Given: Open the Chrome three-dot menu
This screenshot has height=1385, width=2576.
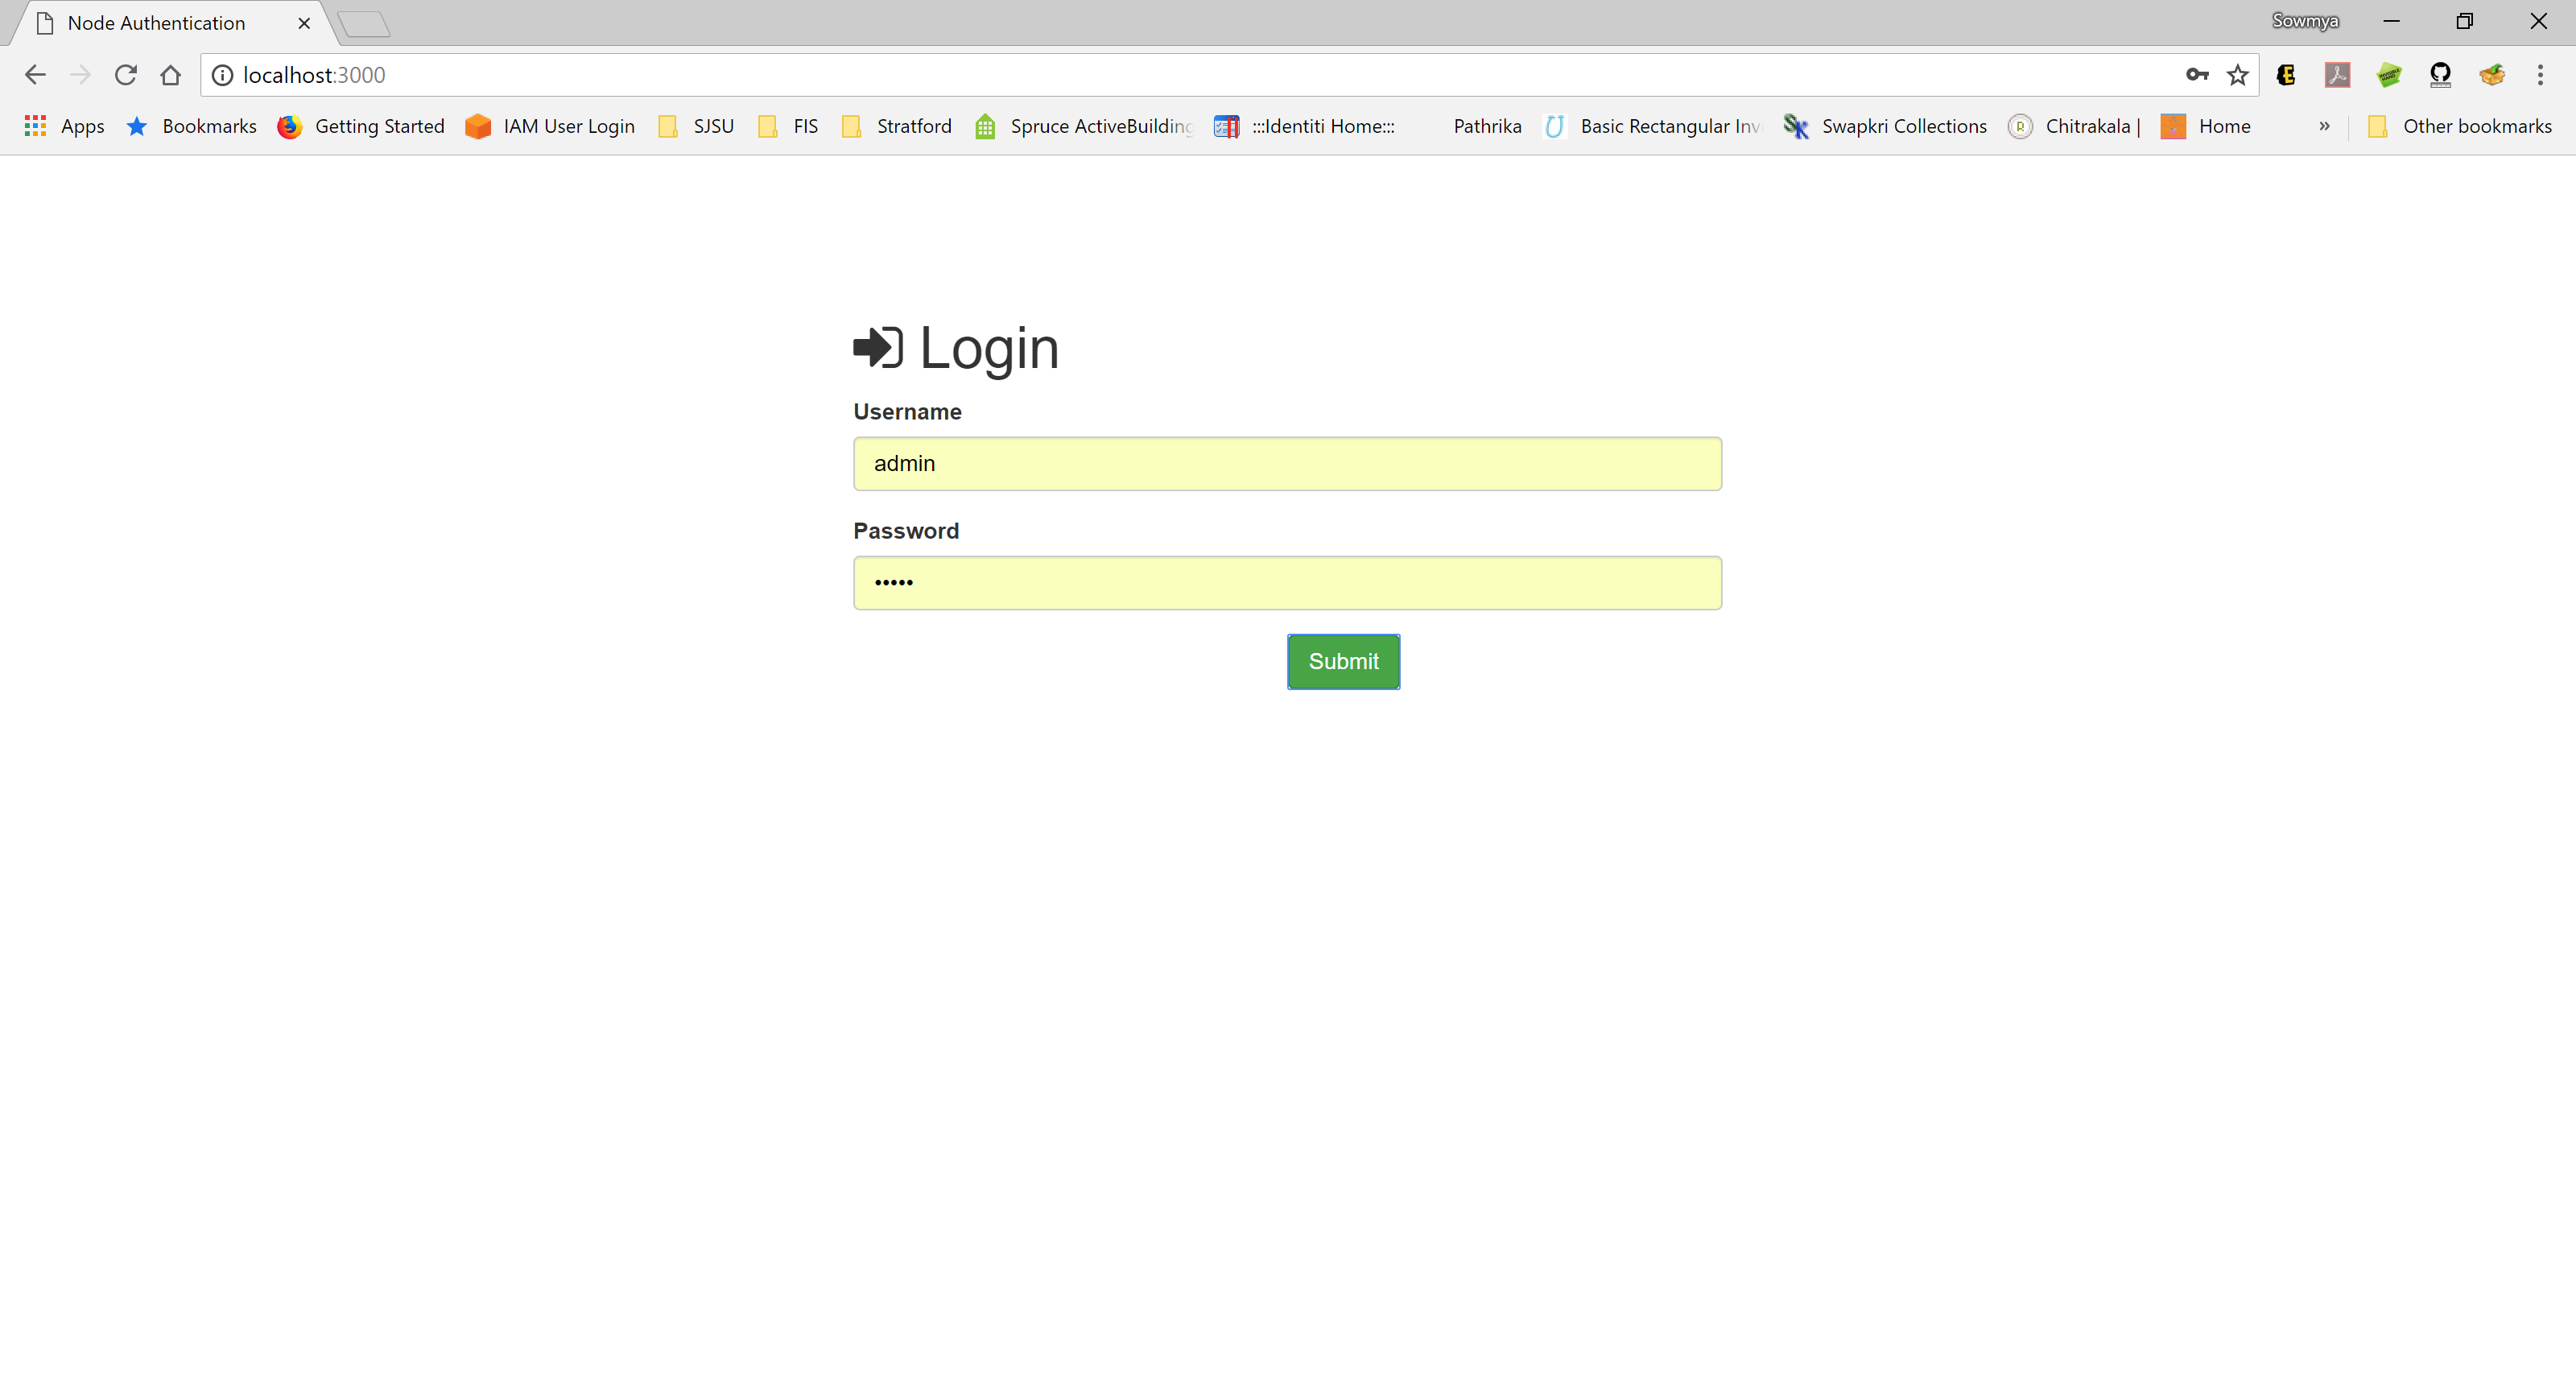Looking at the screenshot, I should coord(2540,75).
